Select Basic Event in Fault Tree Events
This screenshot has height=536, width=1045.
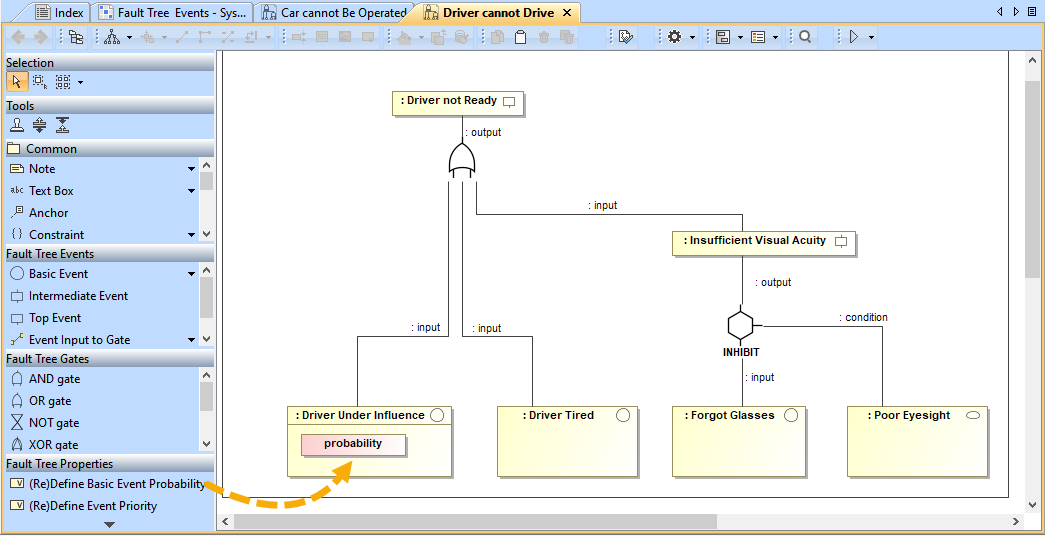59,273
